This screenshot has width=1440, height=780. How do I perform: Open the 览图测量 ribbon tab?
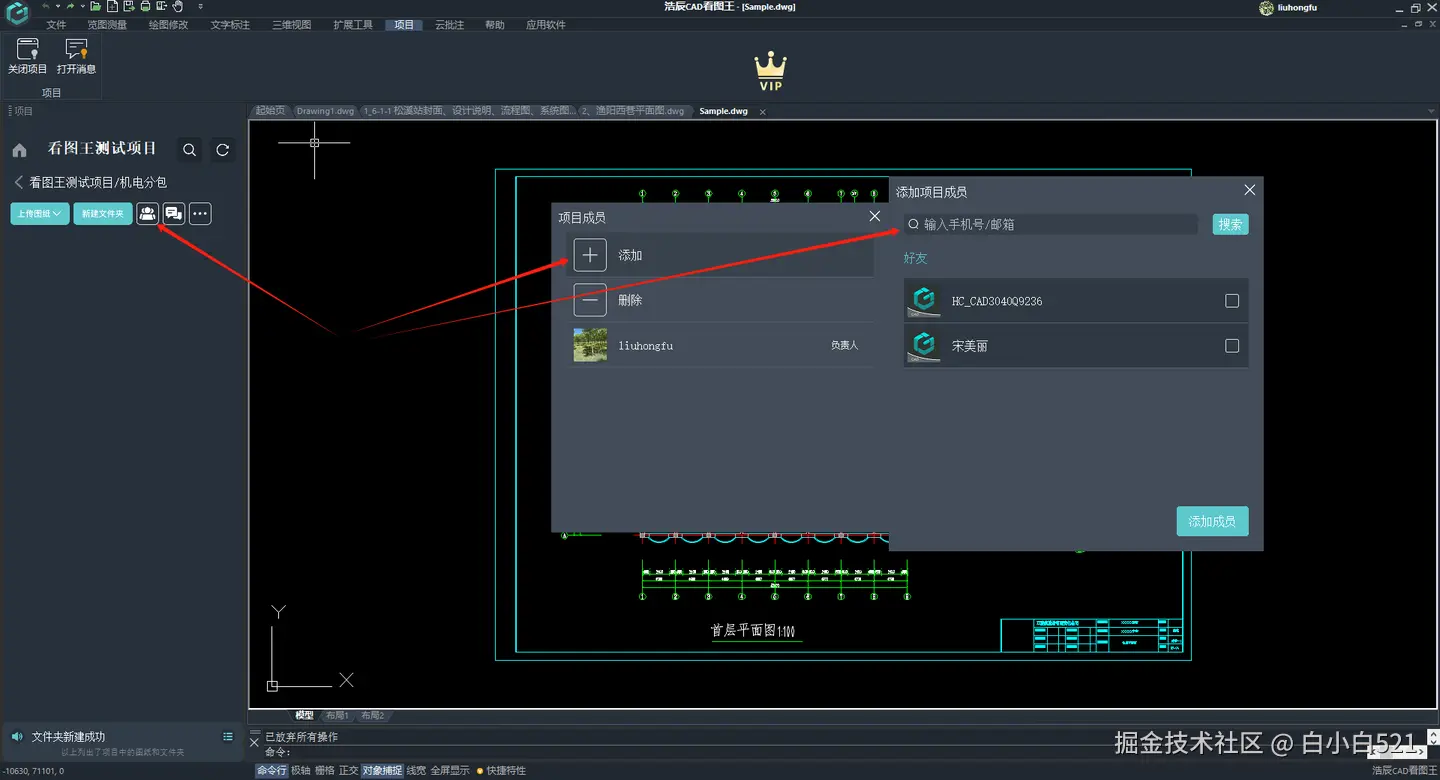[x=107, y=25]
